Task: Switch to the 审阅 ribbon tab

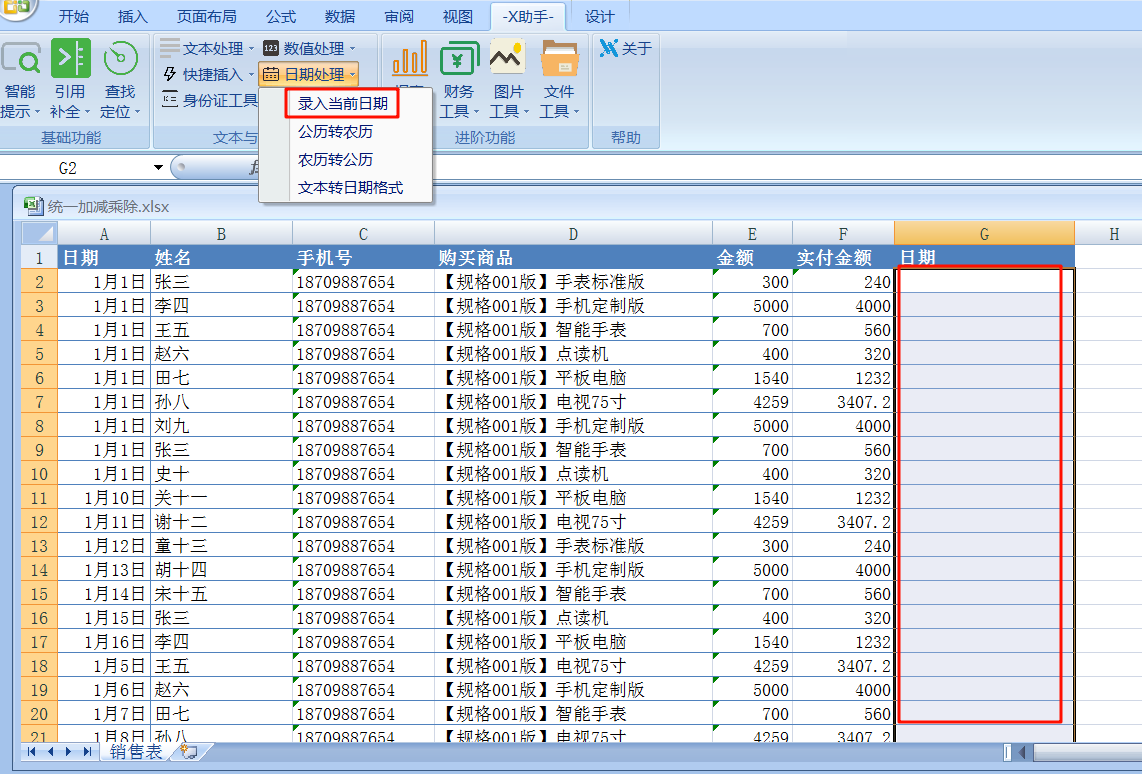Action: pos(399,16)
